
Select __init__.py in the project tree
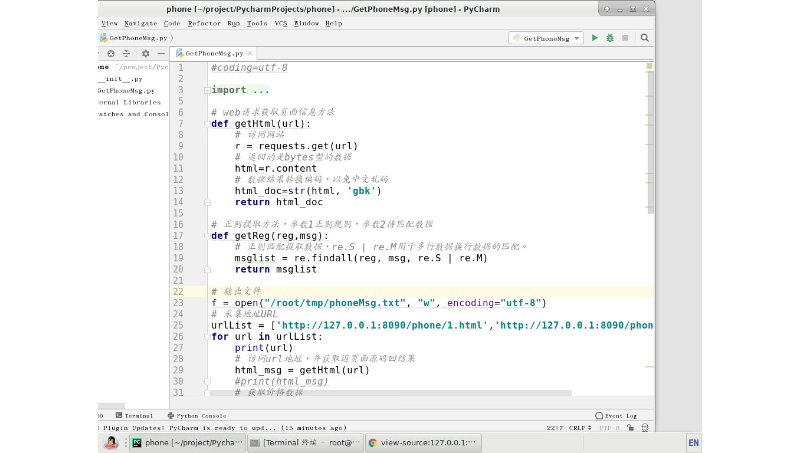click(120, 79)
